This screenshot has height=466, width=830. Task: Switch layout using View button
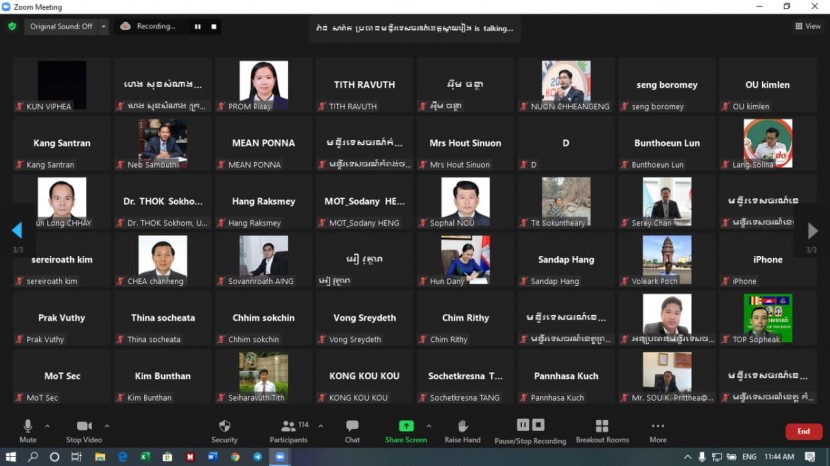807,26
